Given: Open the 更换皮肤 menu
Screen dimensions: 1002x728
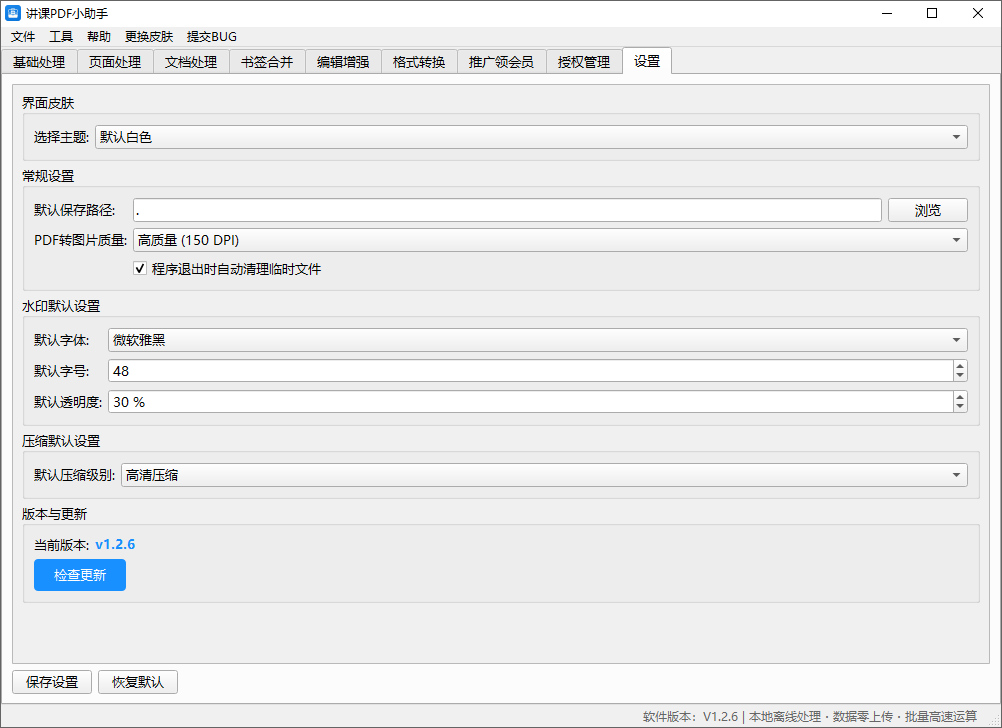Looking at the screenshot, I should click(x=149, y=36).
